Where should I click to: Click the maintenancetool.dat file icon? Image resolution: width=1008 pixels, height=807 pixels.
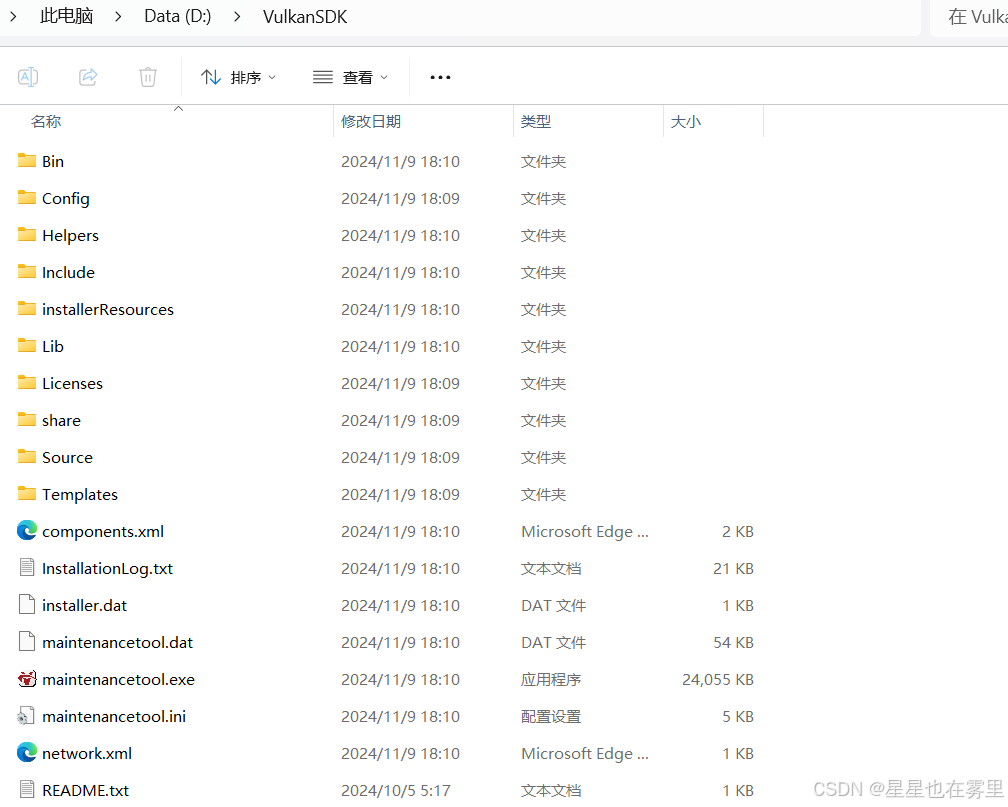27,641
